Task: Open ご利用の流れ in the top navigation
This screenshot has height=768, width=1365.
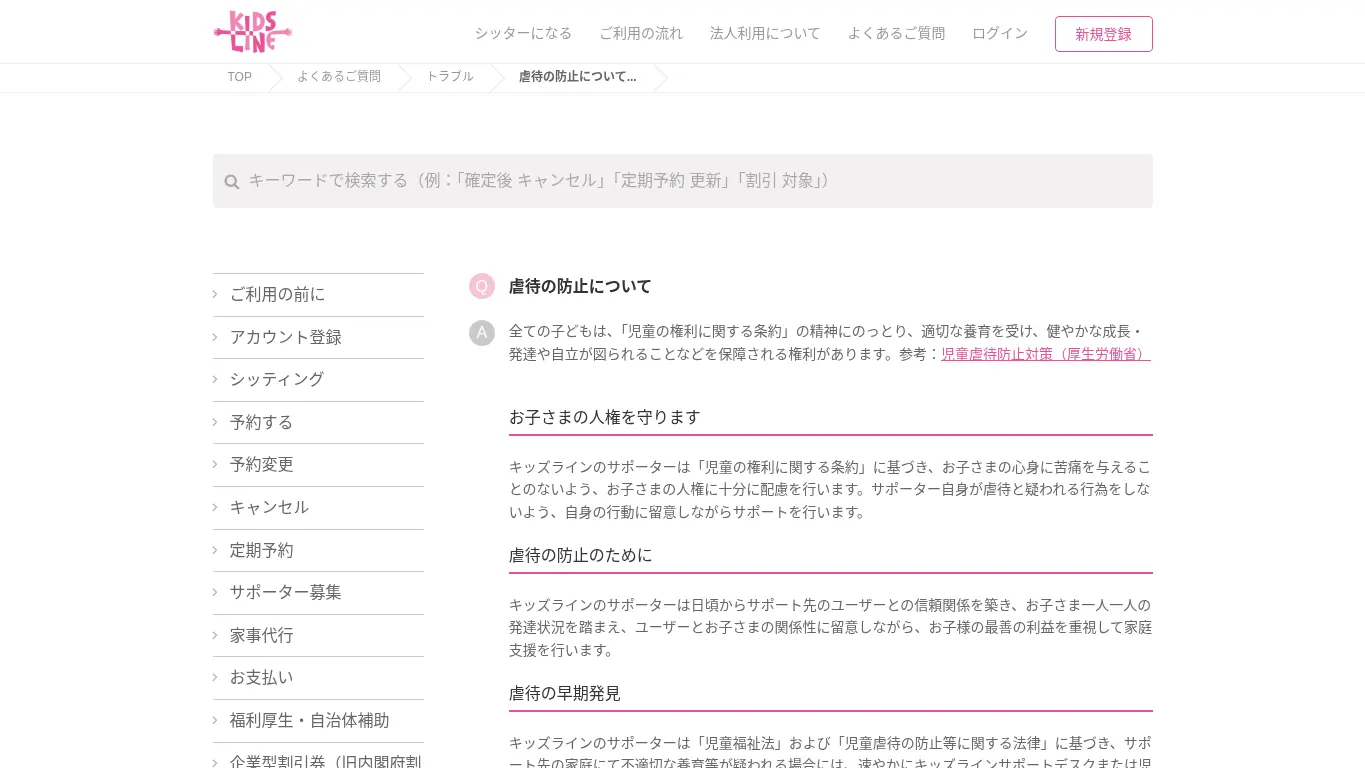Action: 641,33
